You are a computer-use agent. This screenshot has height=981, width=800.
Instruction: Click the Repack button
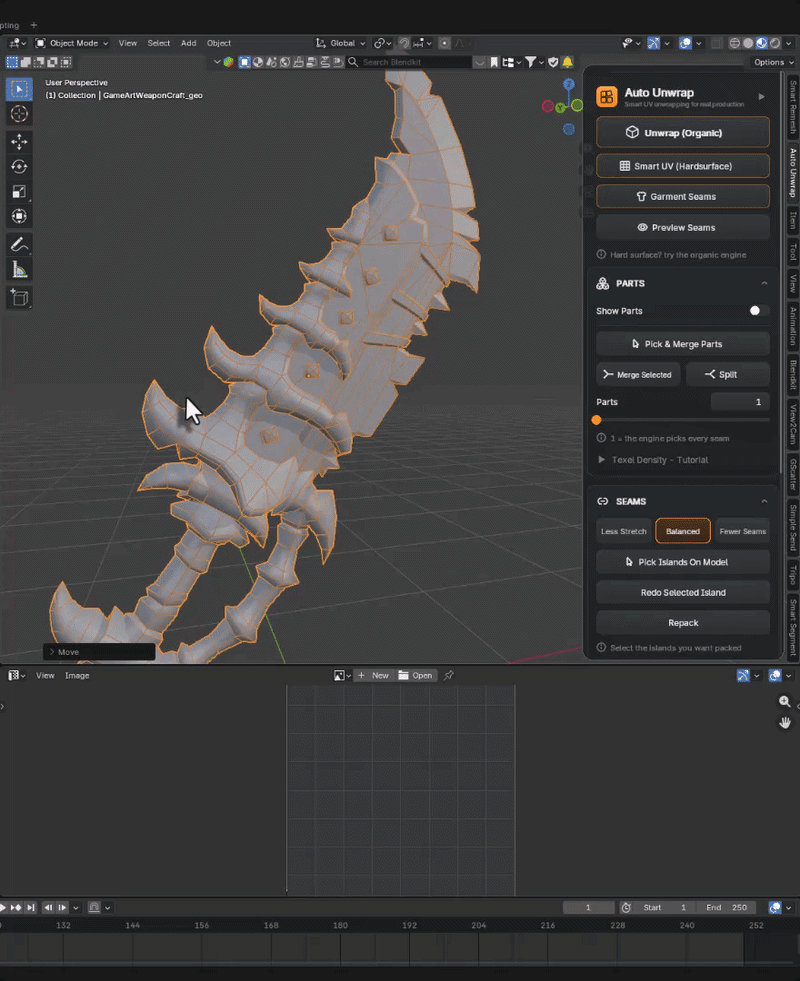(x=682, y=623)
